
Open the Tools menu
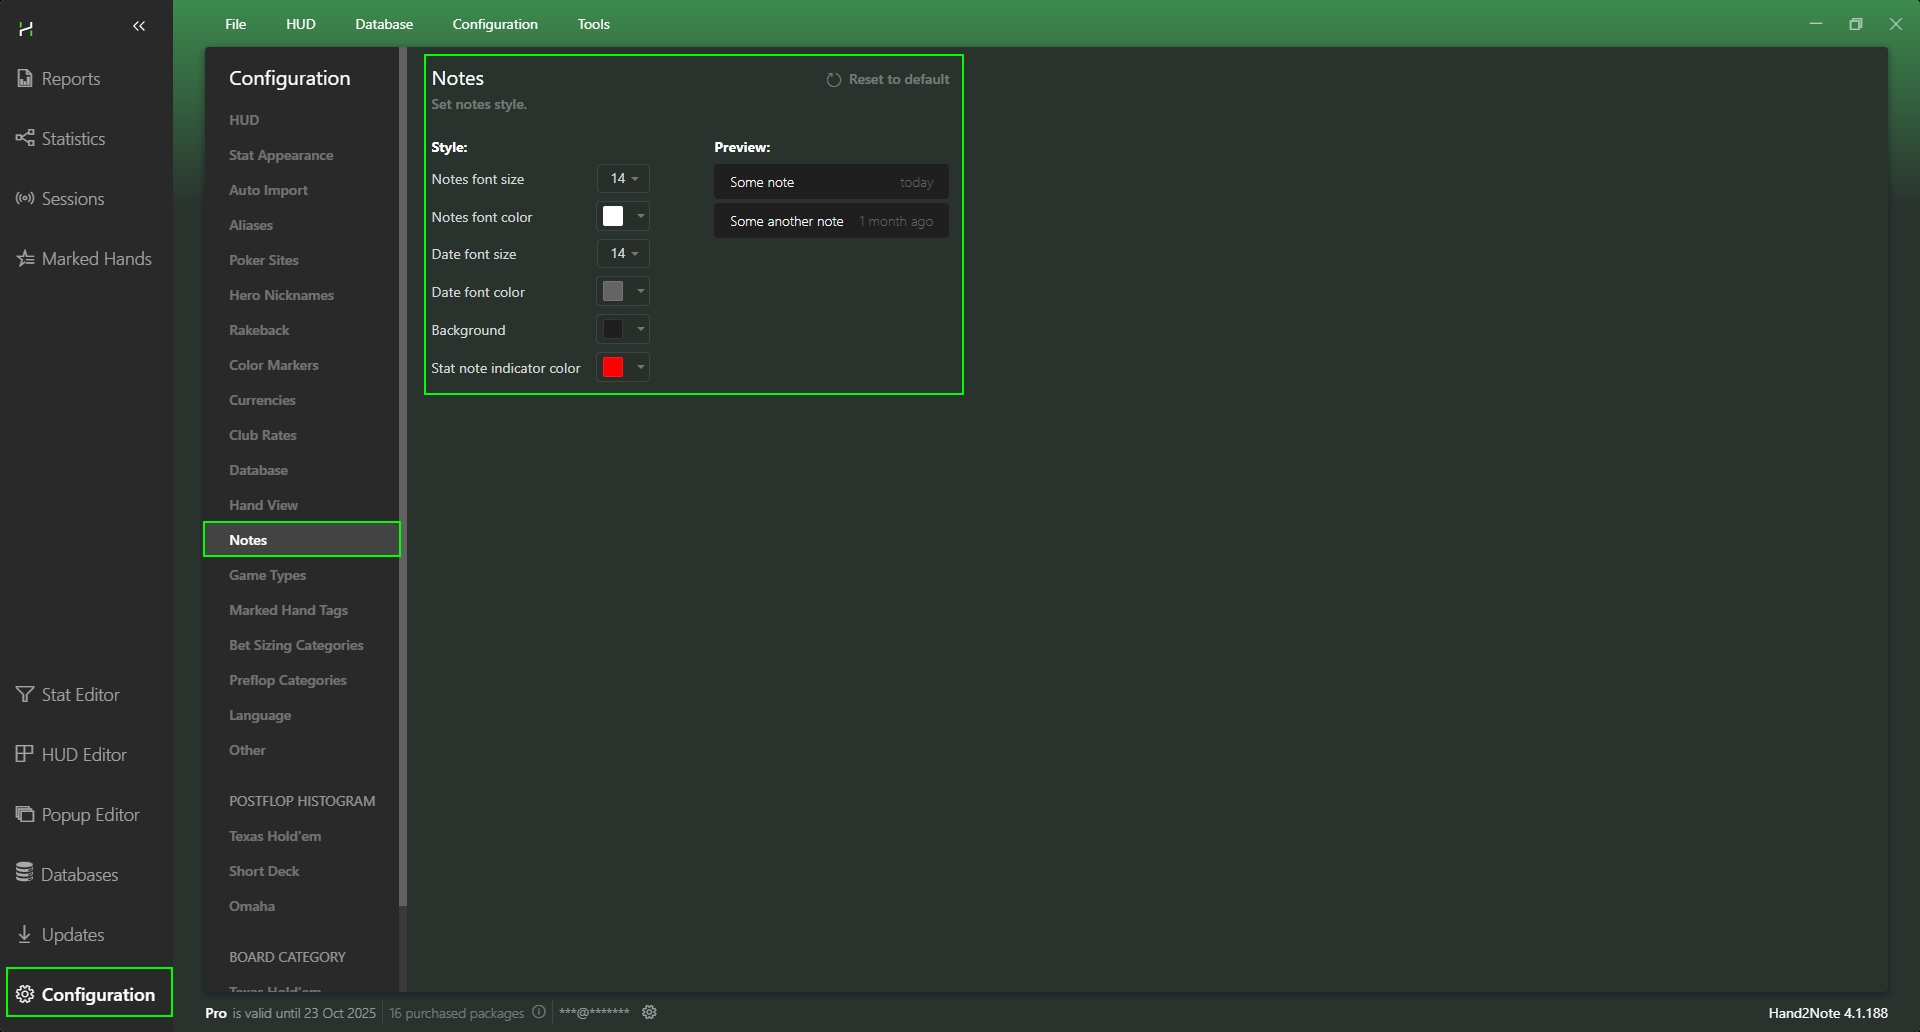594,24
